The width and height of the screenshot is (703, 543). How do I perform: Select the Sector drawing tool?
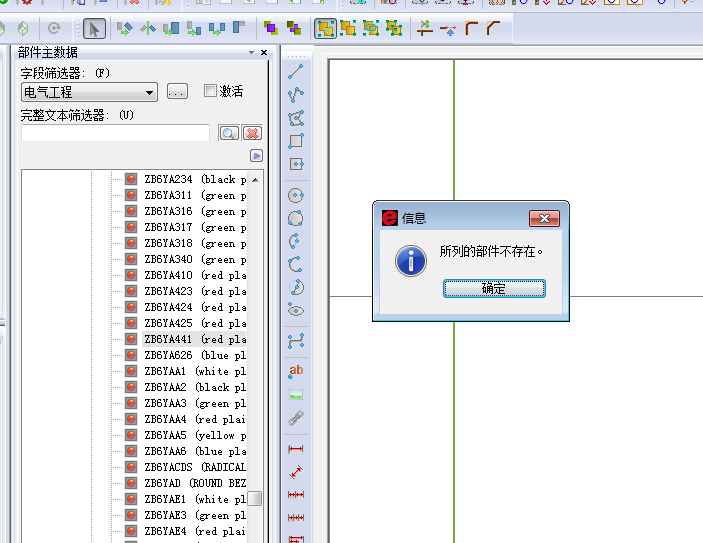point(296,287)
